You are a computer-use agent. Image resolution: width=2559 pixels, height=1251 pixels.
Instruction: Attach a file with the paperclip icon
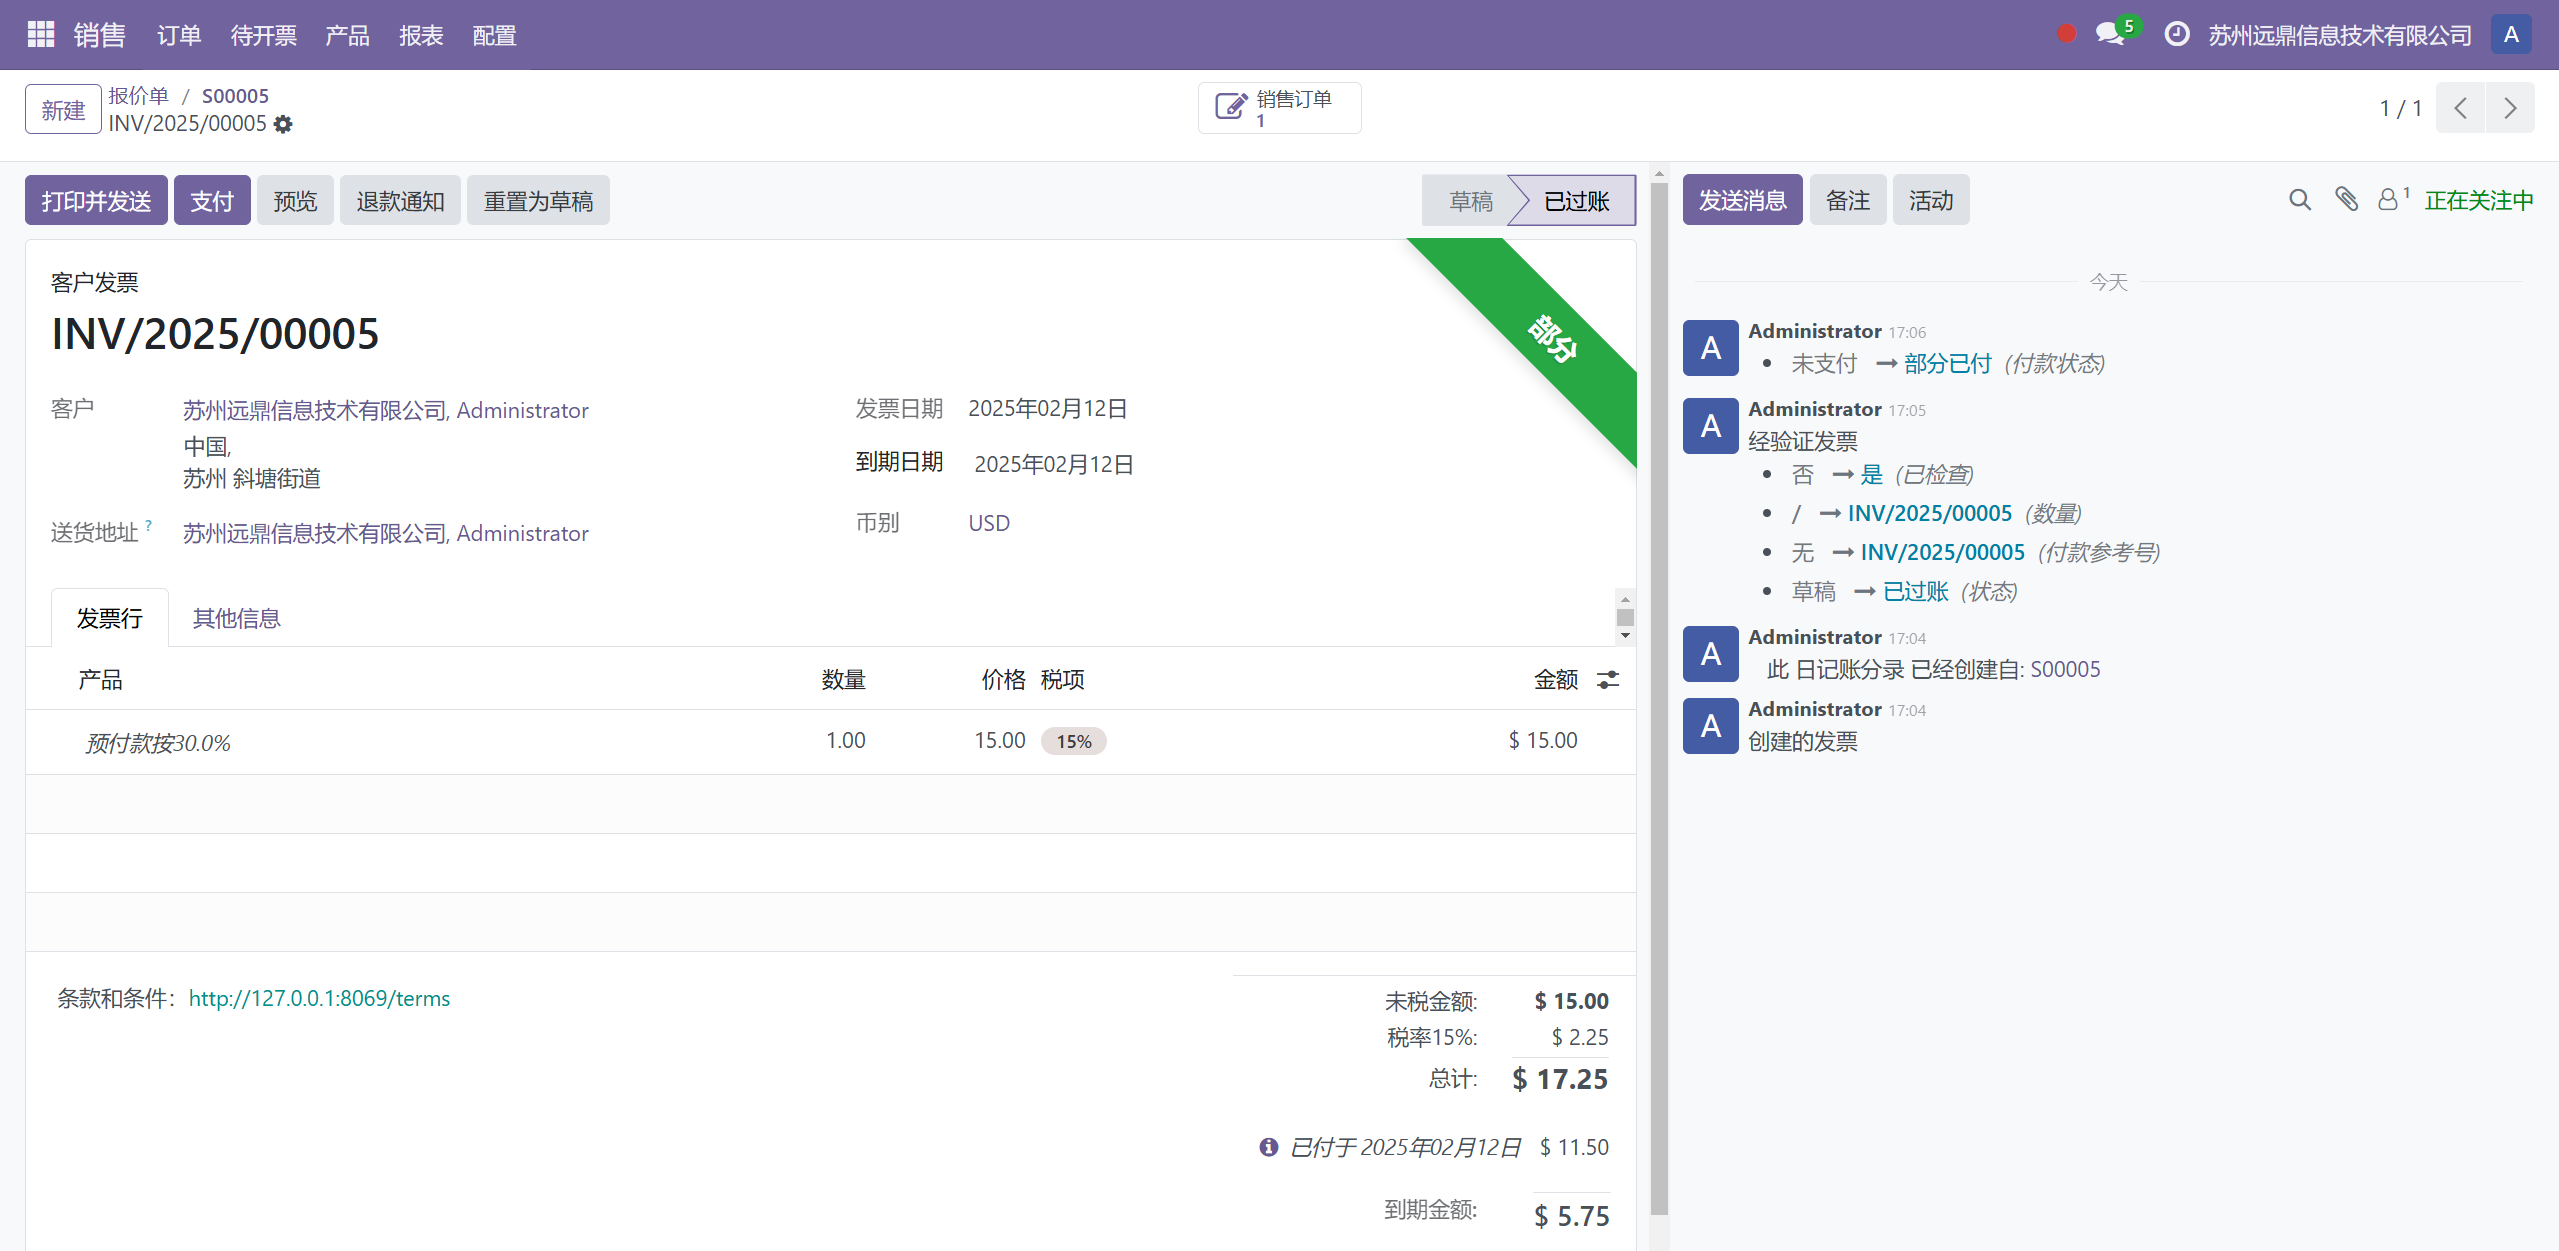(2346, 199)
